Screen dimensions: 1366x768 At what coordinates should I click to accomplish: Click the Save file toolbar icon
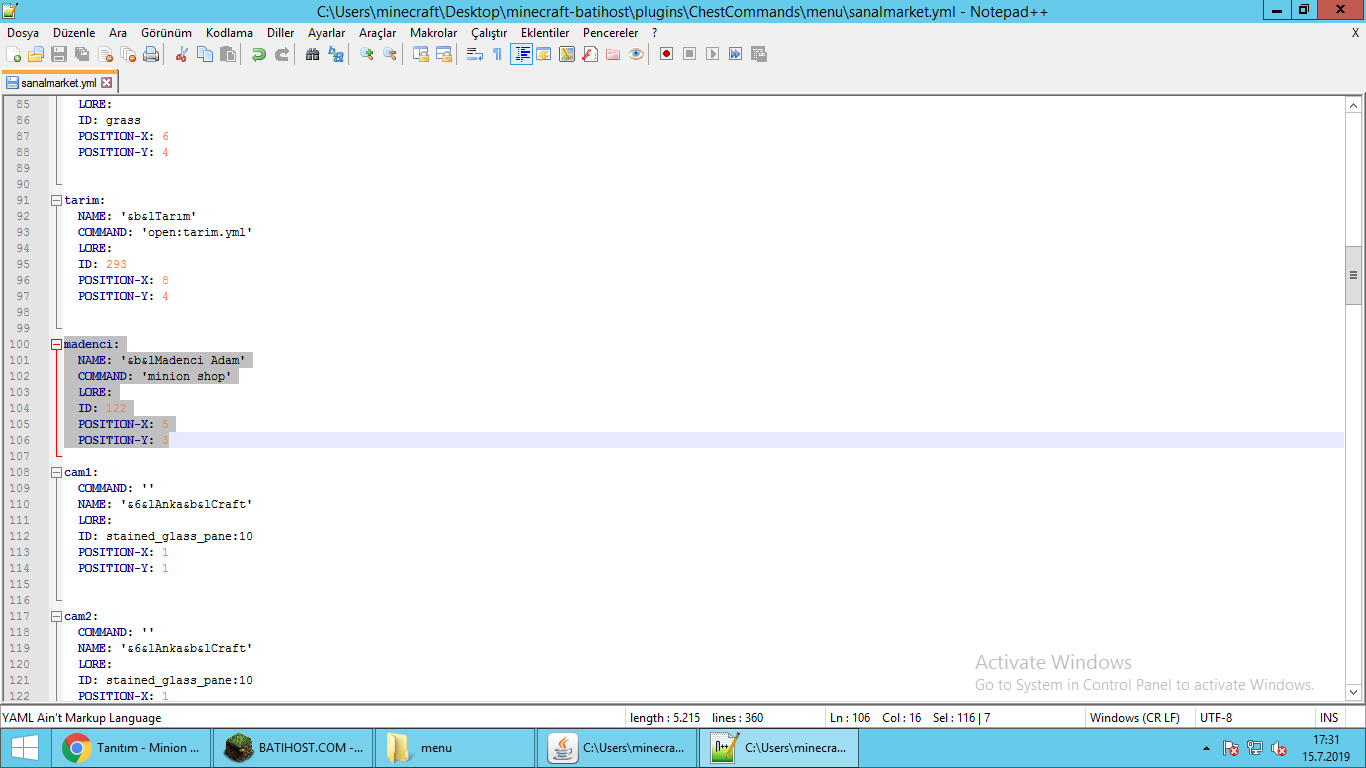pyautogui.click(x=59, y=54)
